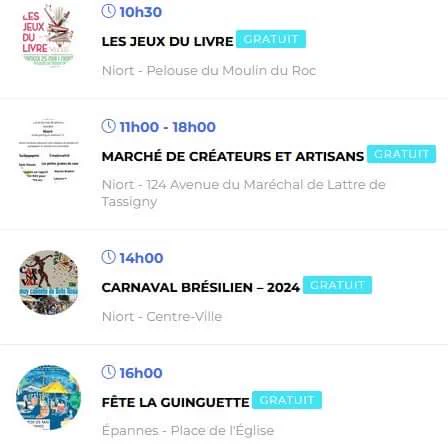Click the clock icon beside 14h00
448x448 pixels.
tap(108, 257)
